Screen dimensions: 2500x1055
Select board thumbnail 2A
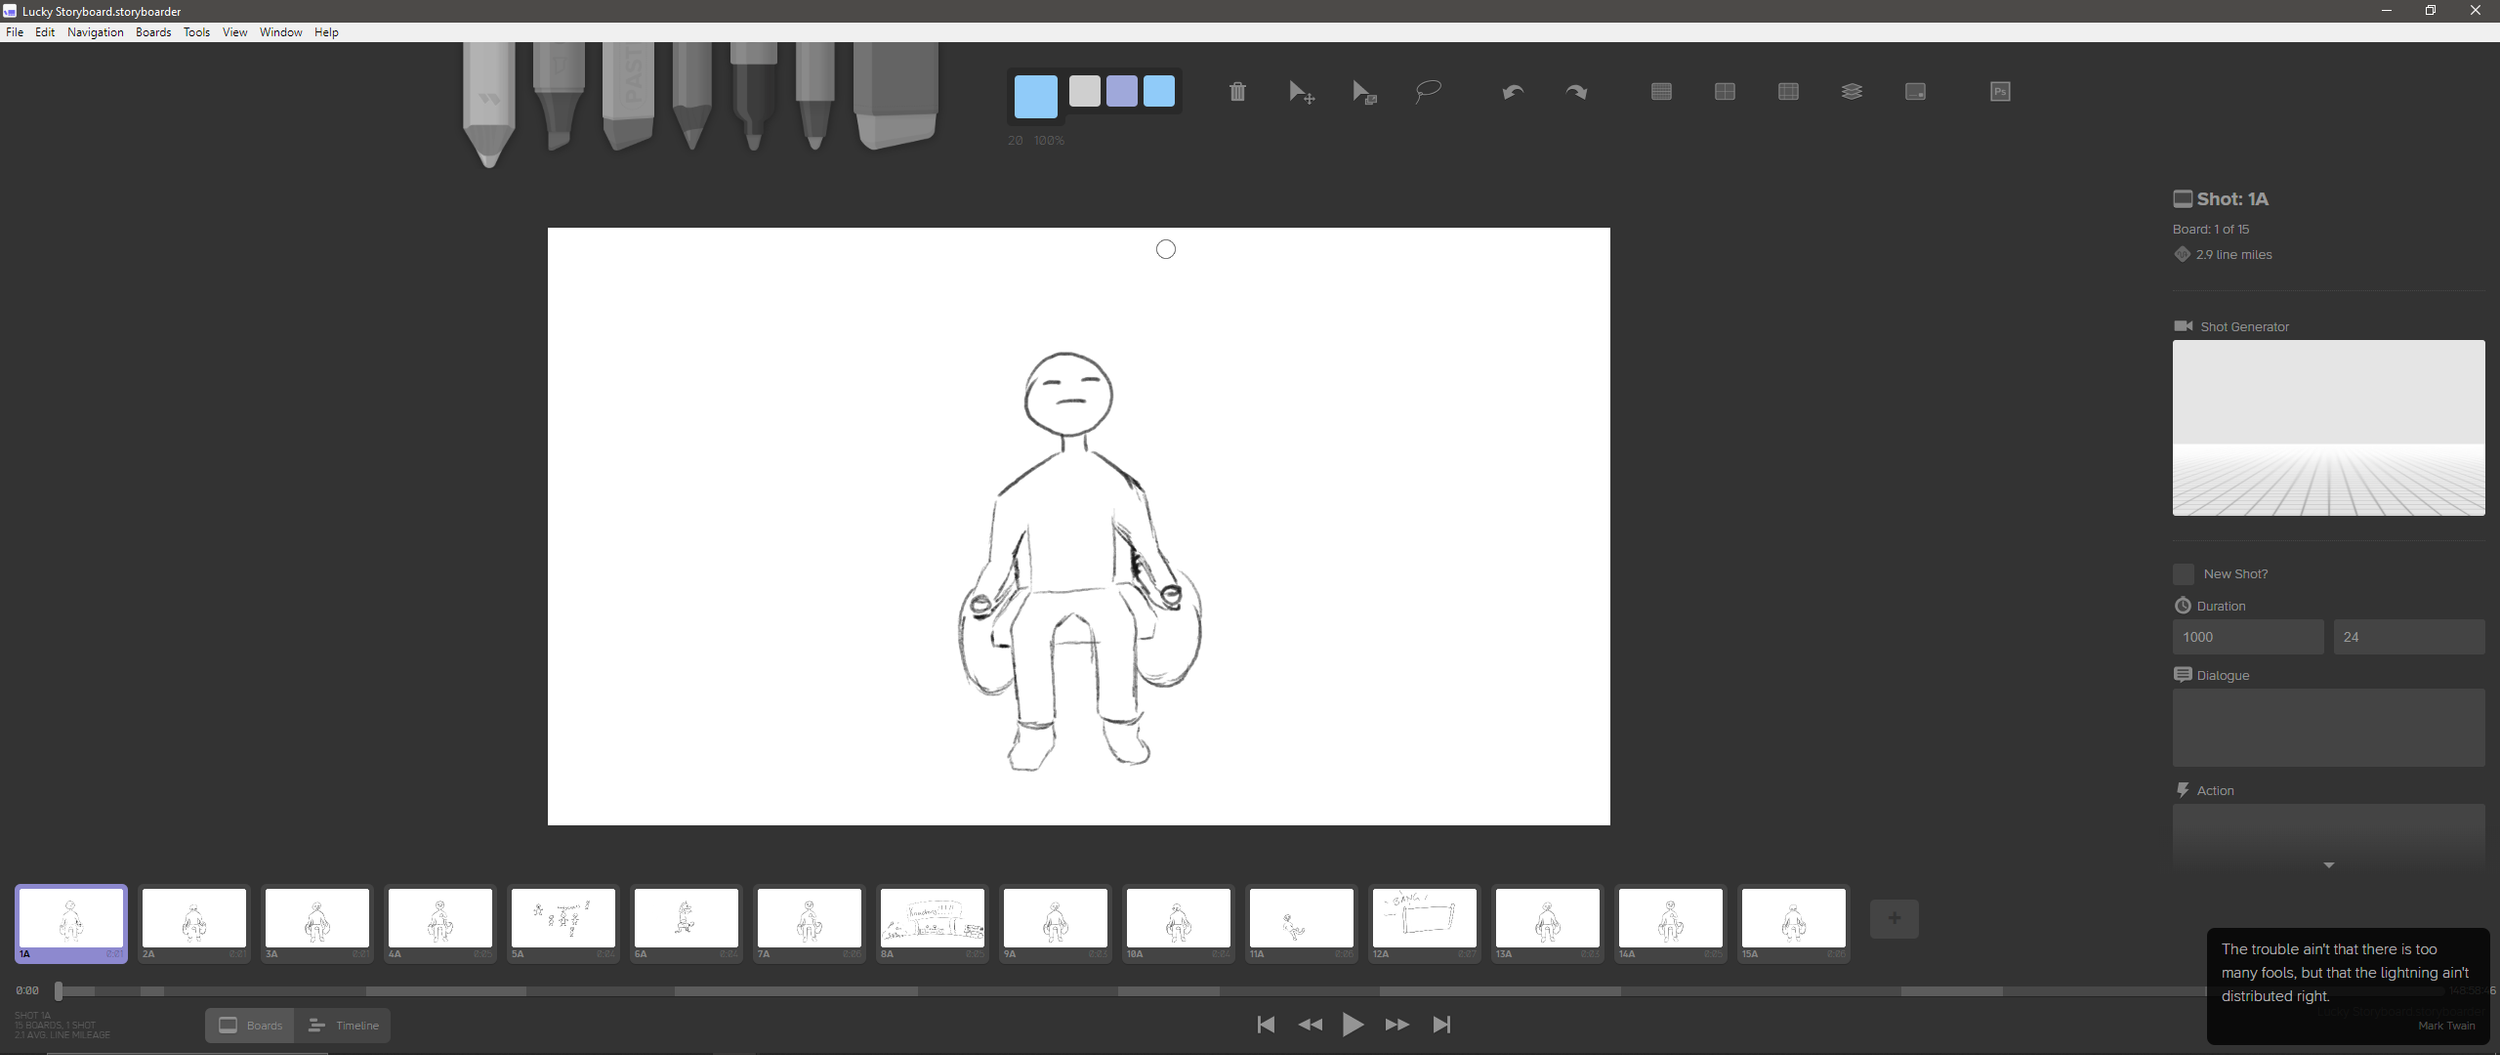194,923
